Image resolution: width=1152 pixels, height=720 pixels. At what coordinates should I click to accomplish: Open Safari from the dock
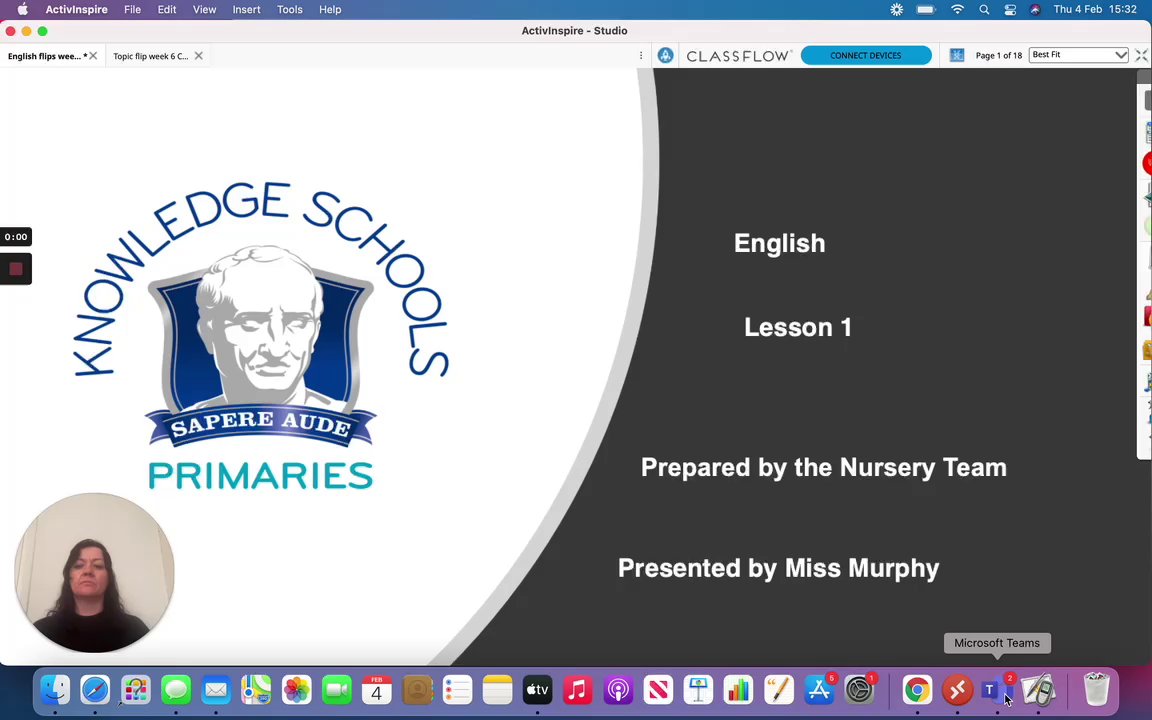point(96,690)
